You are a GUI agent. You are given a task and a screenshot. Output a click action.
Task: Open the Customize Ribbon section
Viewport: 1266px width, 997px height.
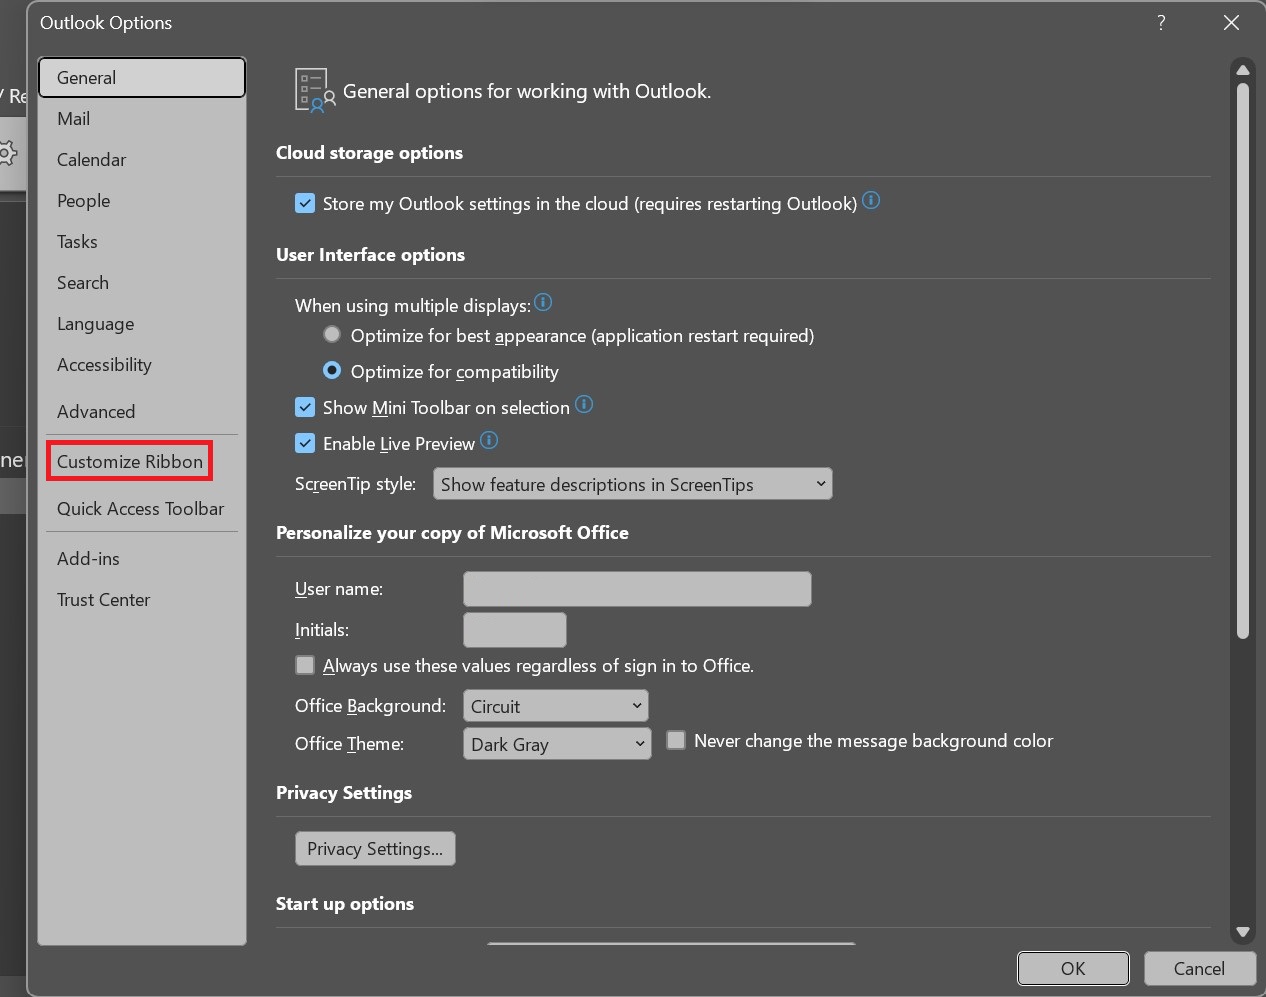[130, 462]
